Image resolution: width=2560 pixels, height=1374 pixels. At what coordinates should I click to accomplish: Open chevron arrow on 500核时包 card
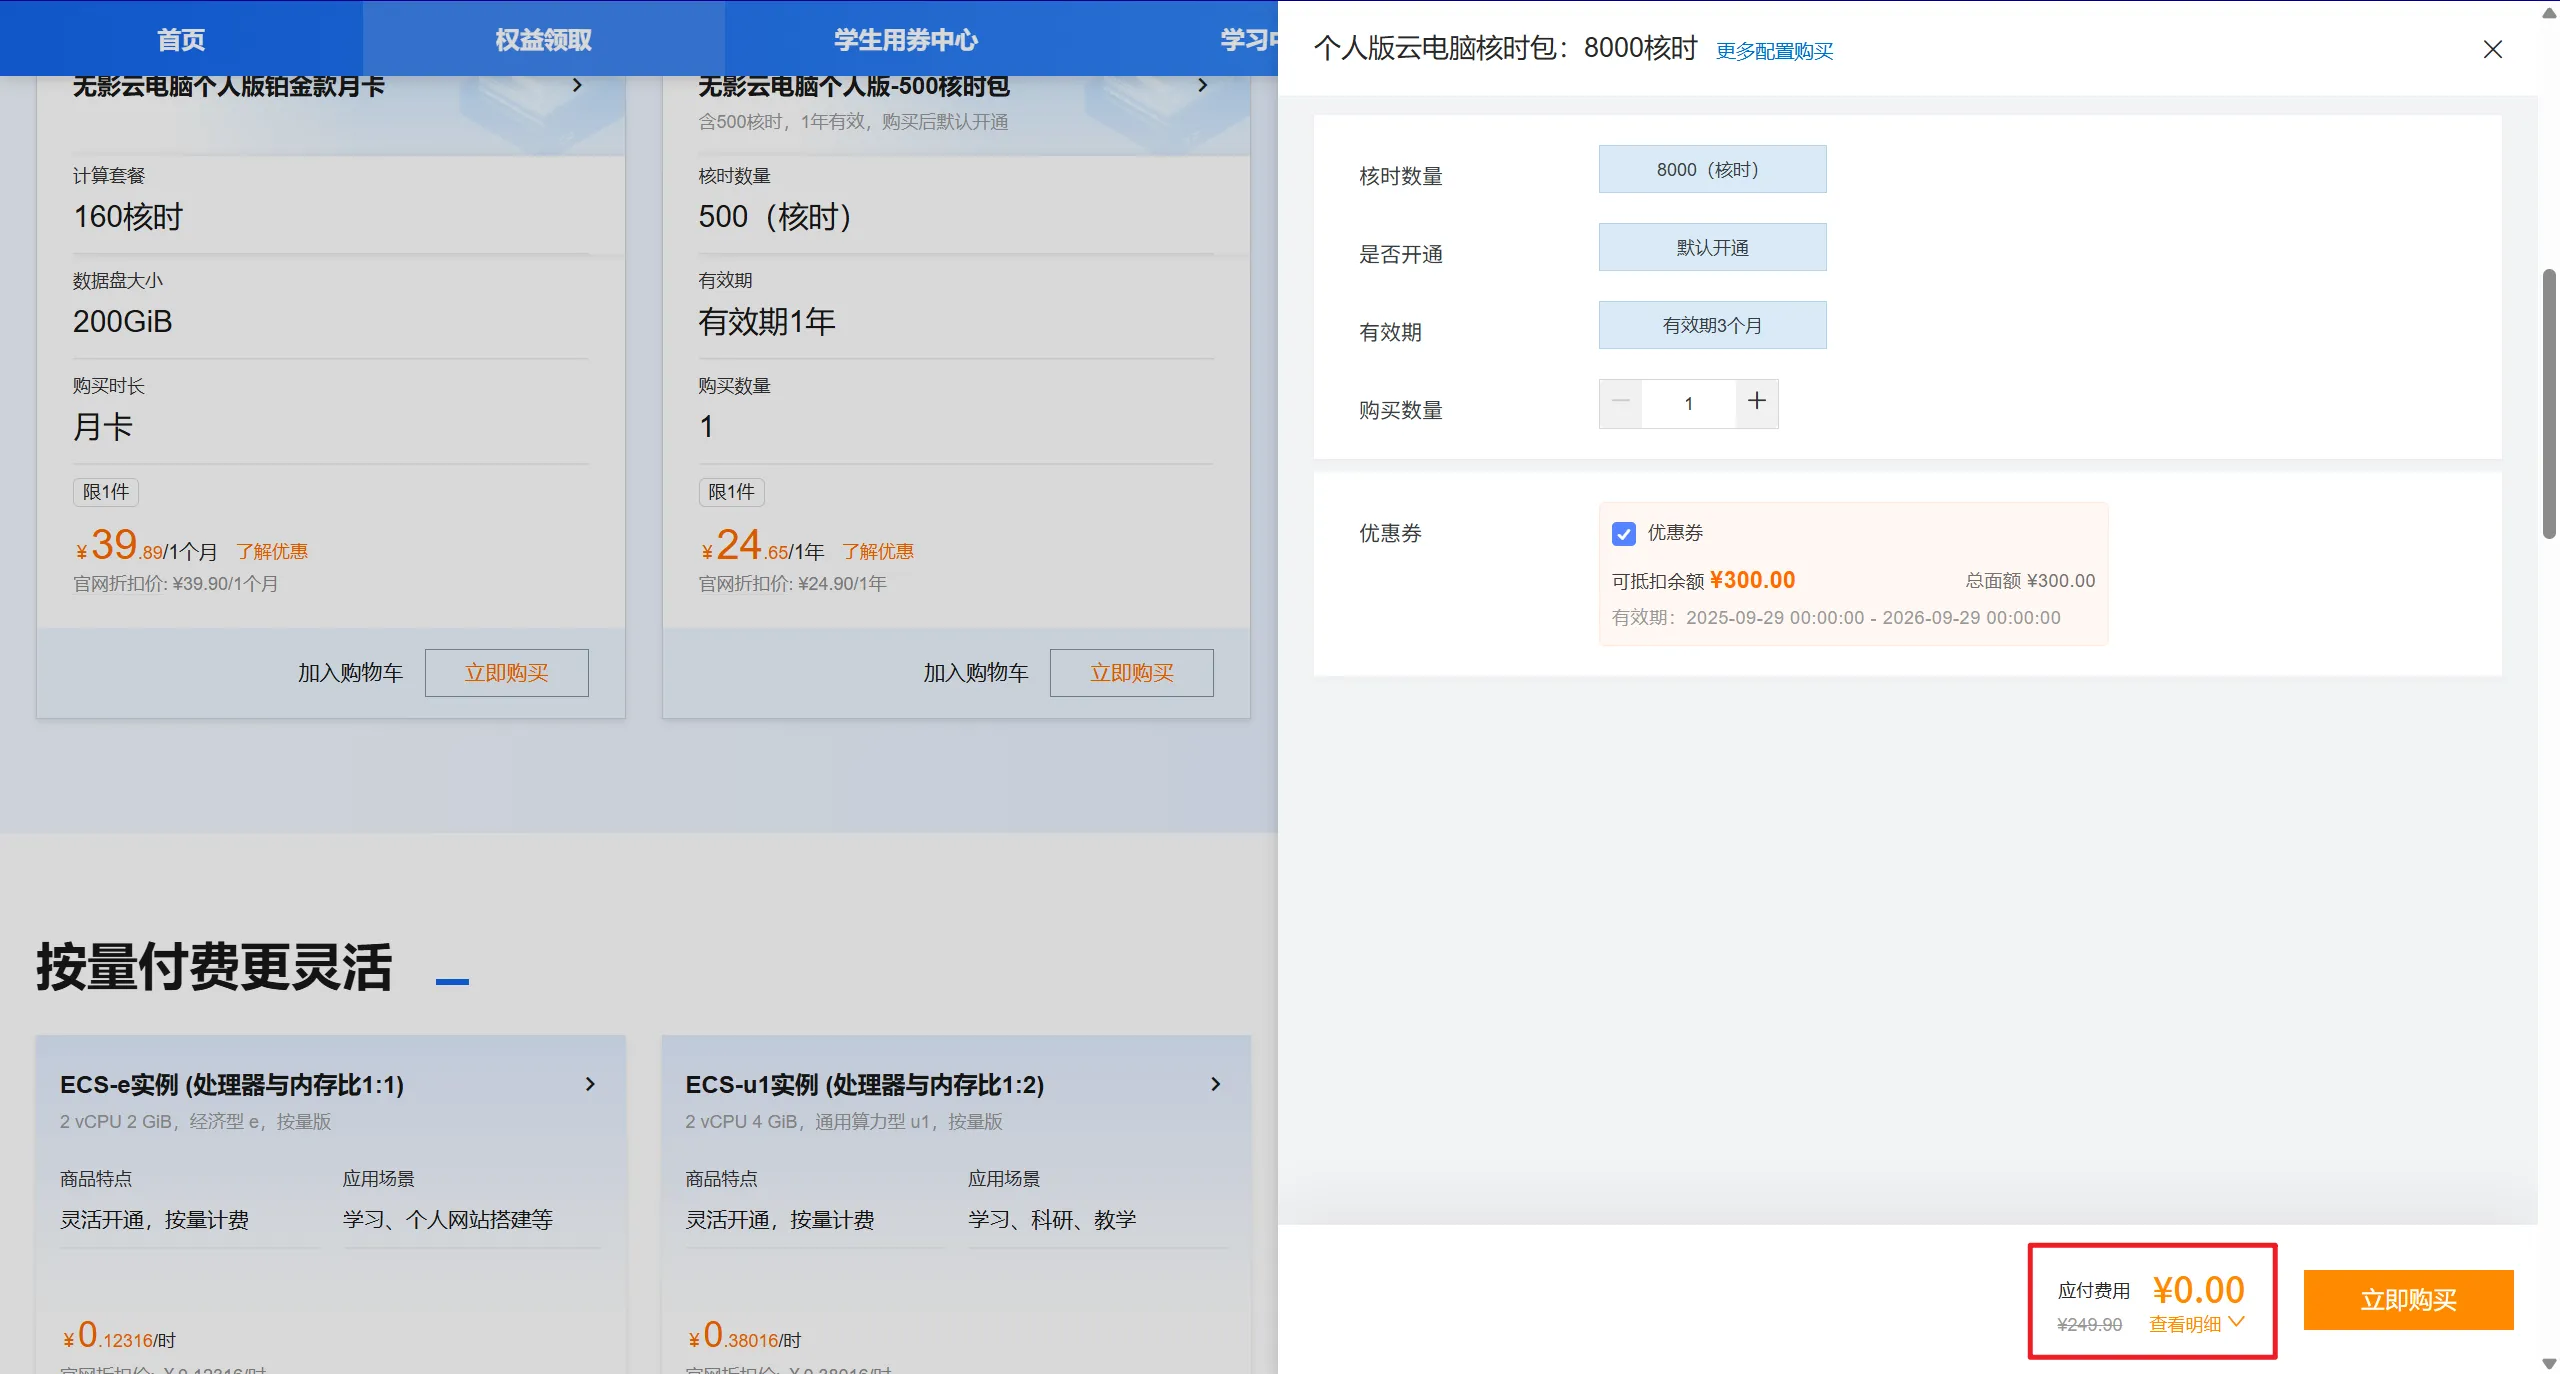1202,85
